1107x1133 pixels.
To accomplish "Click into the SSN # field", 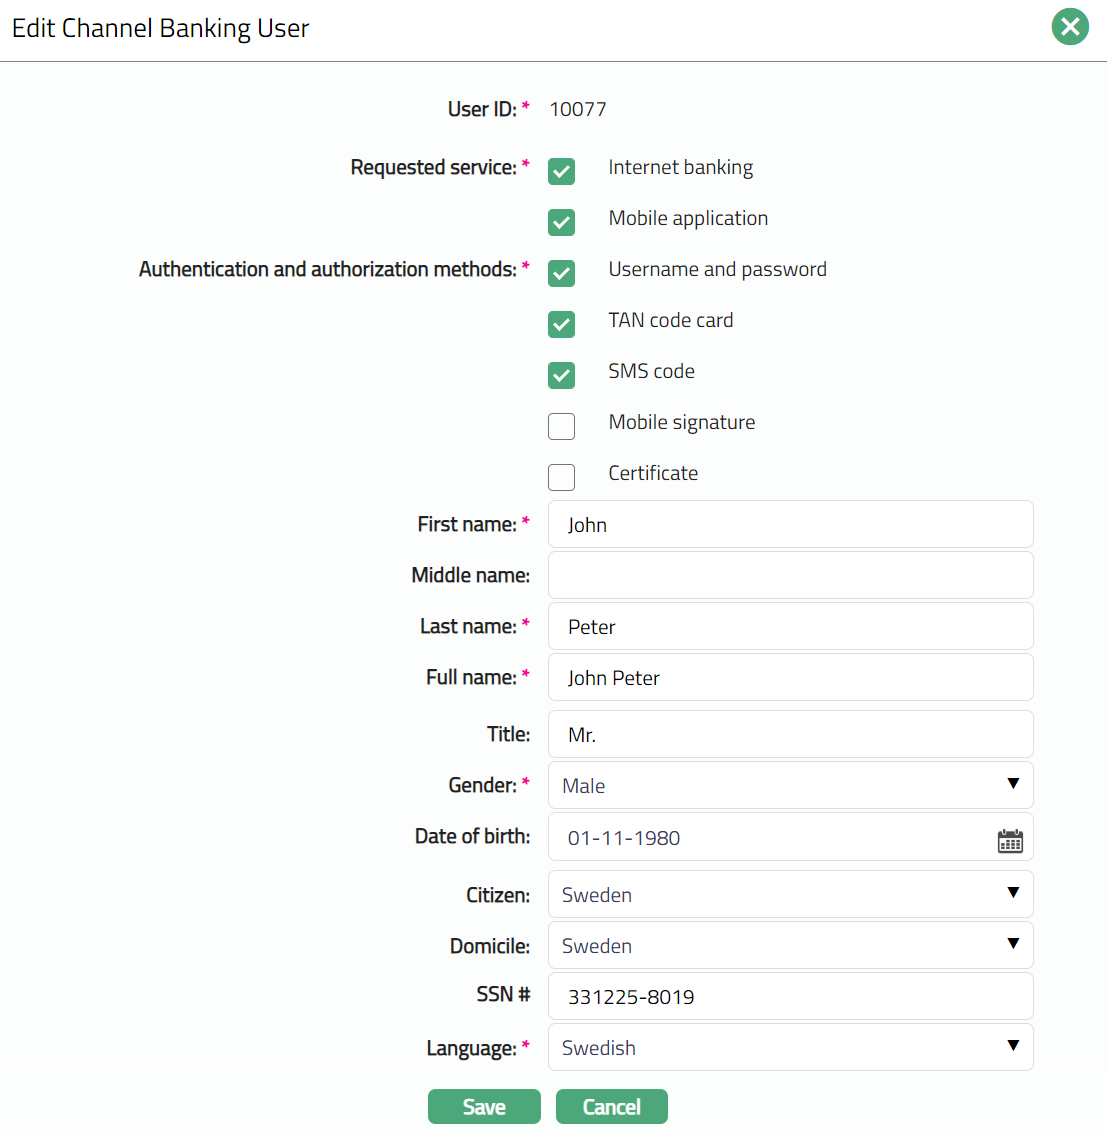I will coord(790,997).
